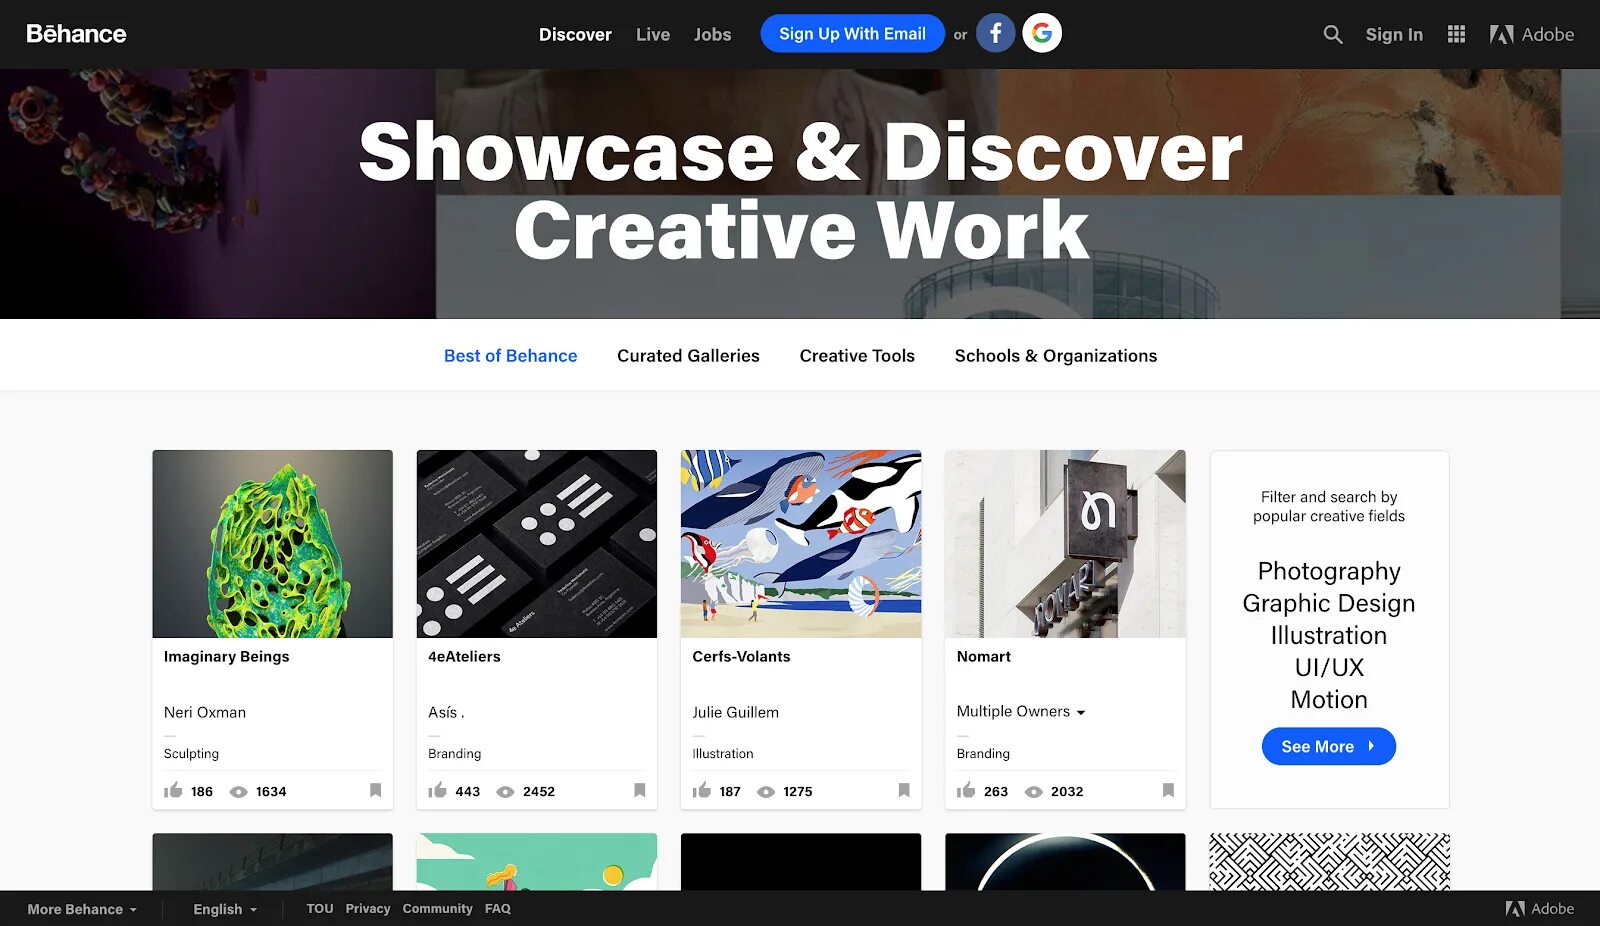Image resolution: width=1600 pixels, height=926 pixels.
Task: Open the Nomart project title
Action: point(983,656)
